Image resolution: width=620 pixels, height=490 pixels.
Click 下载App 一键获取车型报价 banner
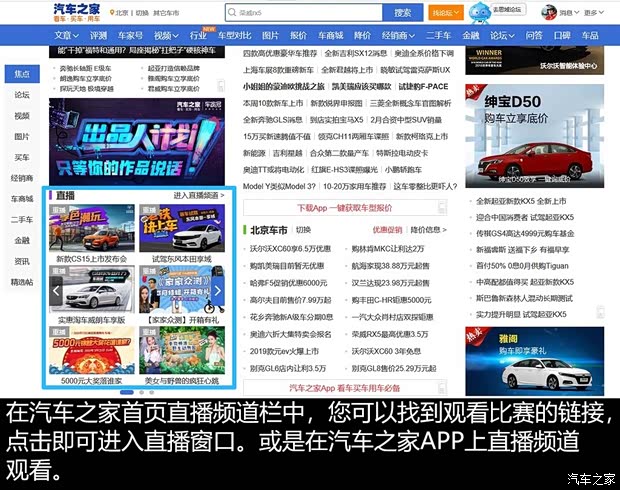(345, 208)
